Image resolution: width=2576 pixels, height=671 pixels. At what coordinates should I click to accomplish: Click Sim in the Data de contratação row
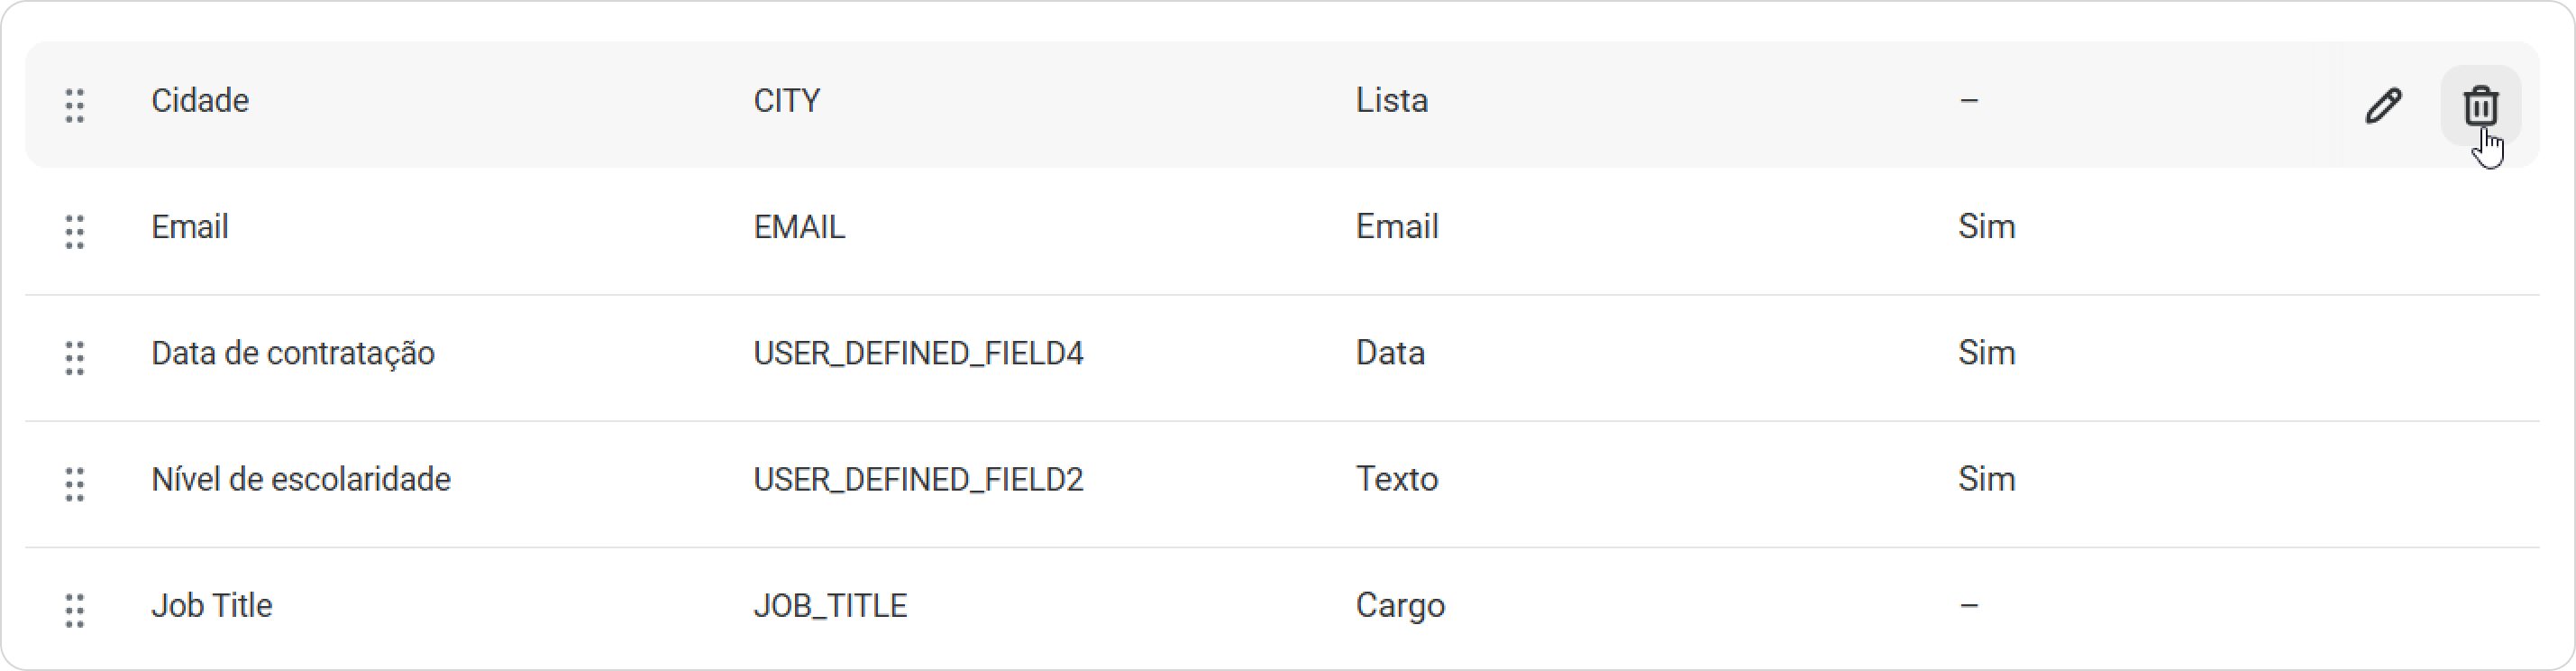(1987, 353)
